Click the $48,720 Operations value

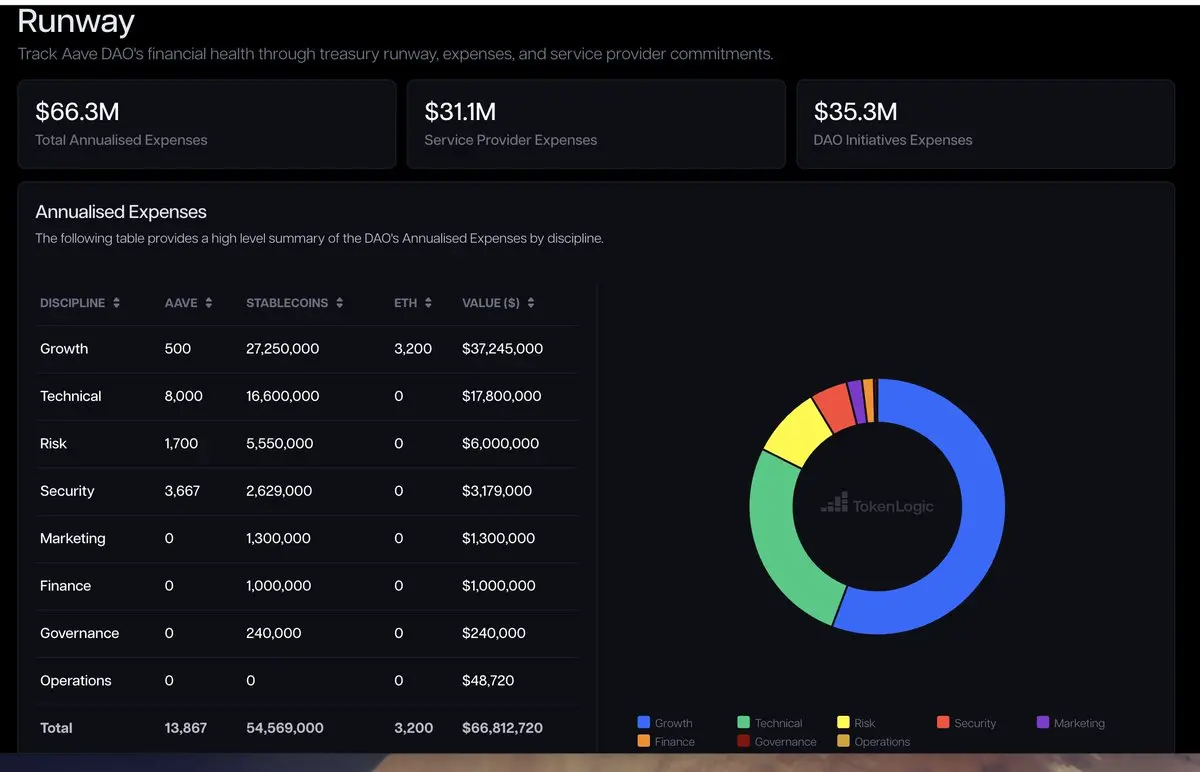click(488, 681)
